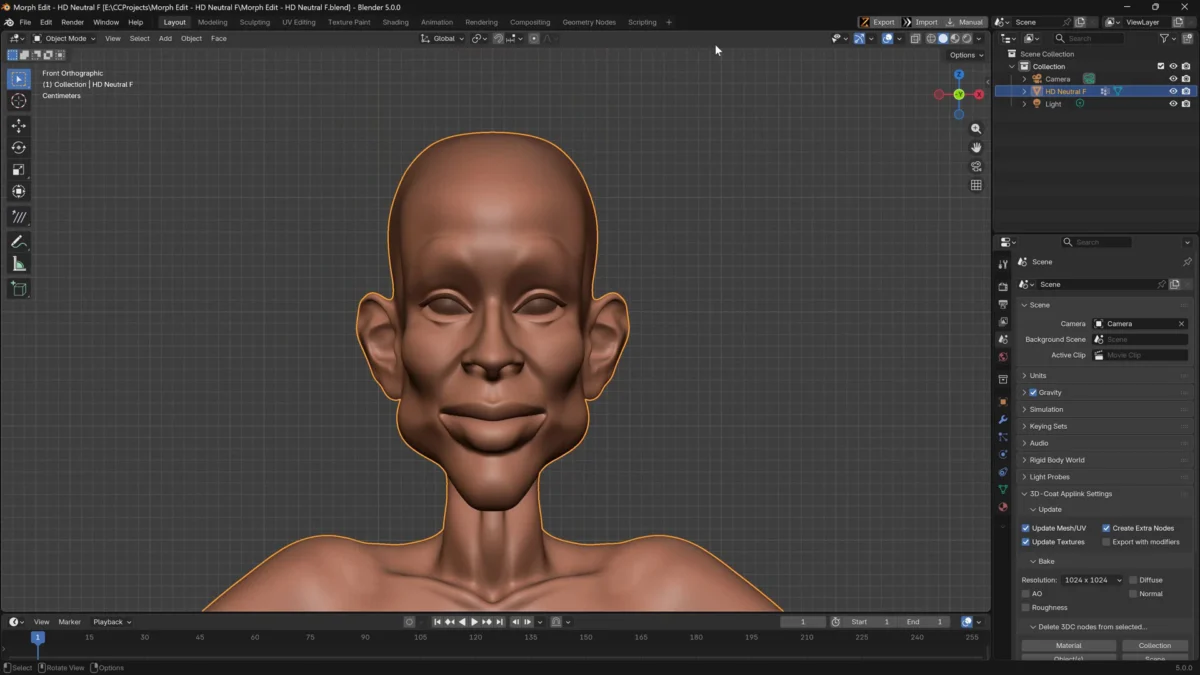Open the Output properties tab
Image resolution: width=1200 pixels, height=675 pixels.
(1003, 304)
